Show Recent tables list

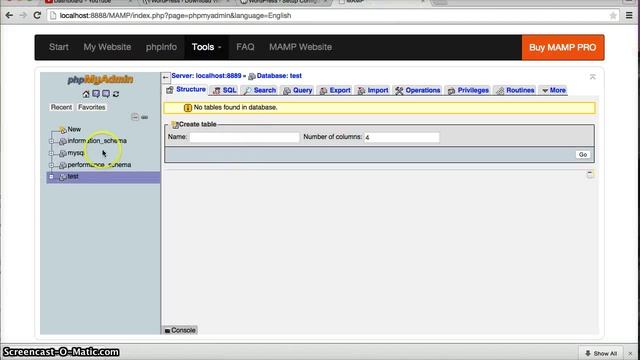61,107
